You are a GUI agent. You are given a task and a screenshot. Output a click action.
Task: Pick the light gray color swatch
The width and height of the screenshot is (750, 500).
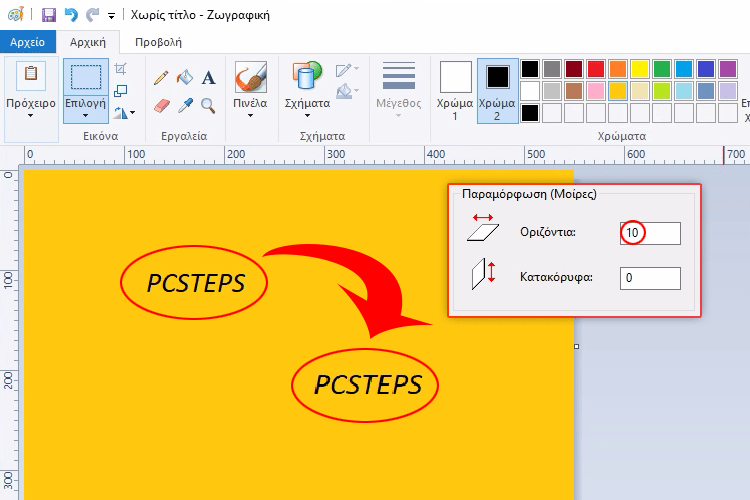551,91
